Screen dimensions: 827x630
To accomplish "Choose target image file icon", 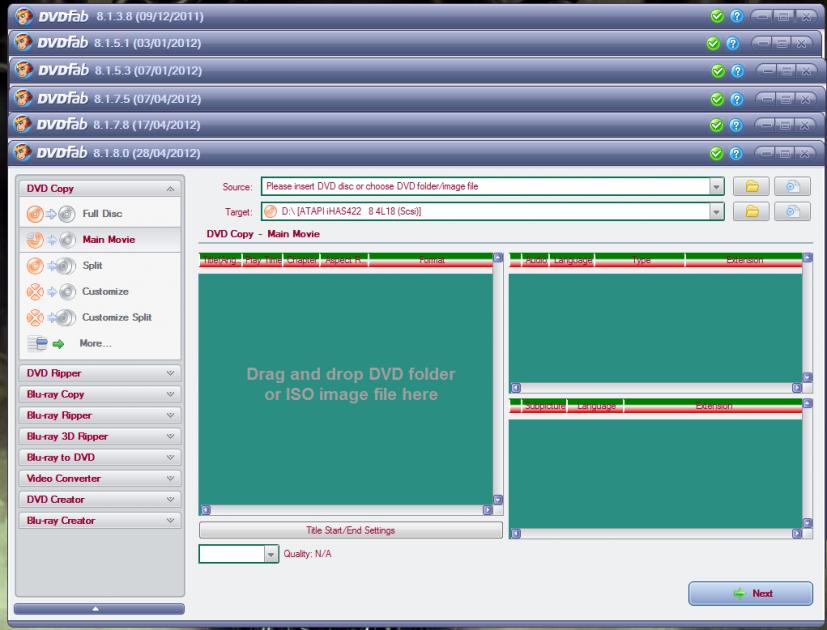I will tap(792, 212).
